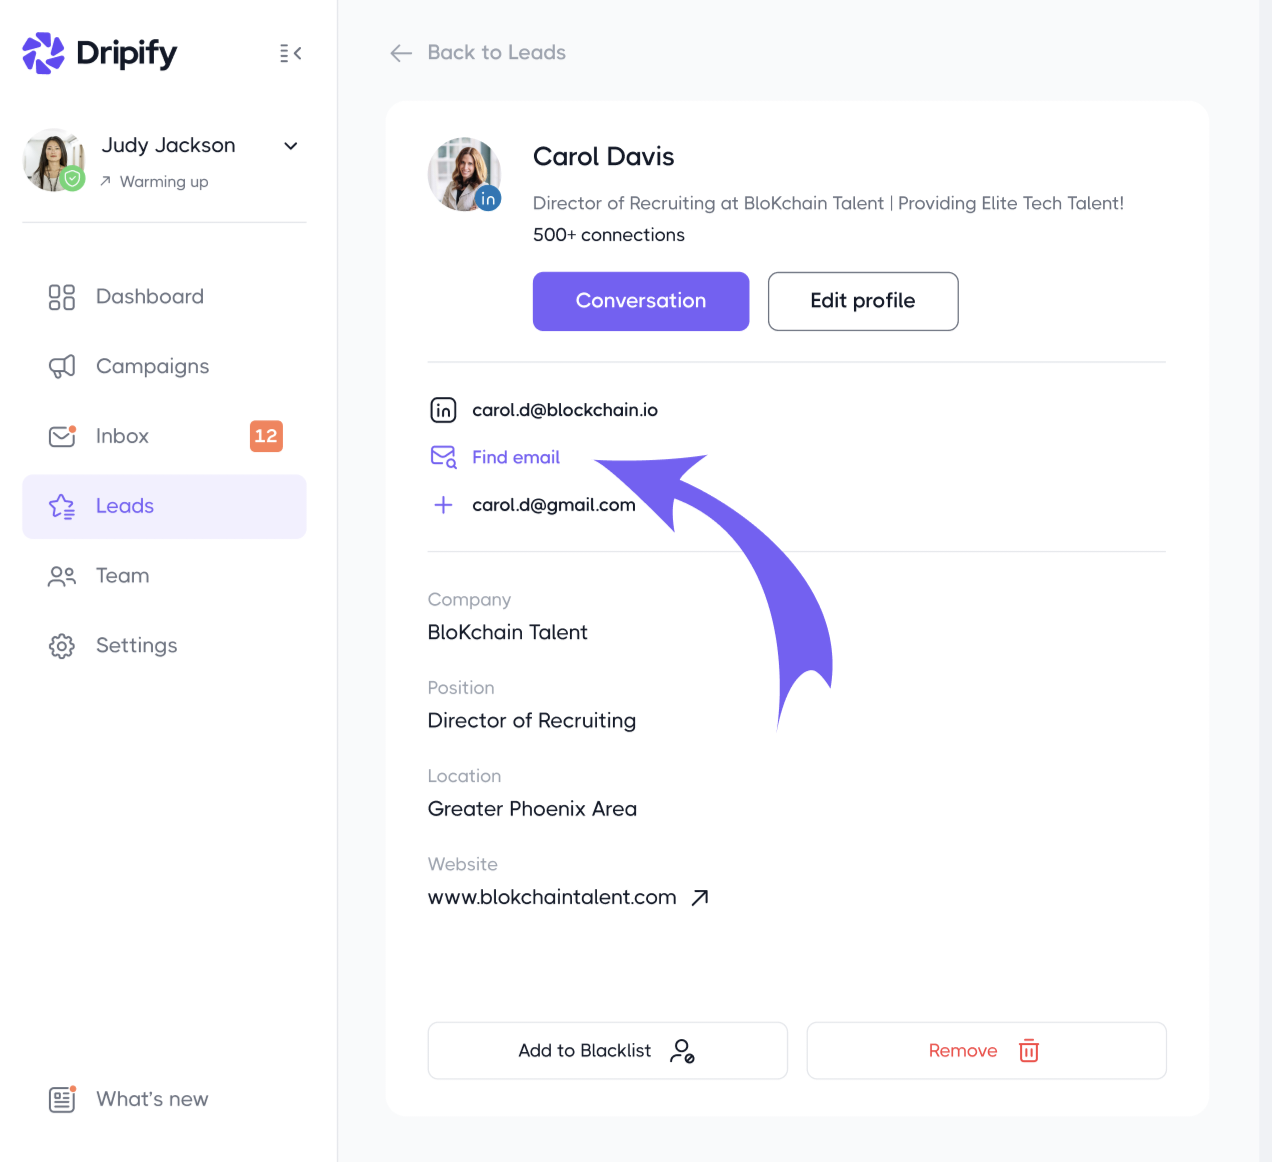Select the 500+ connections text

coord(608,235)
